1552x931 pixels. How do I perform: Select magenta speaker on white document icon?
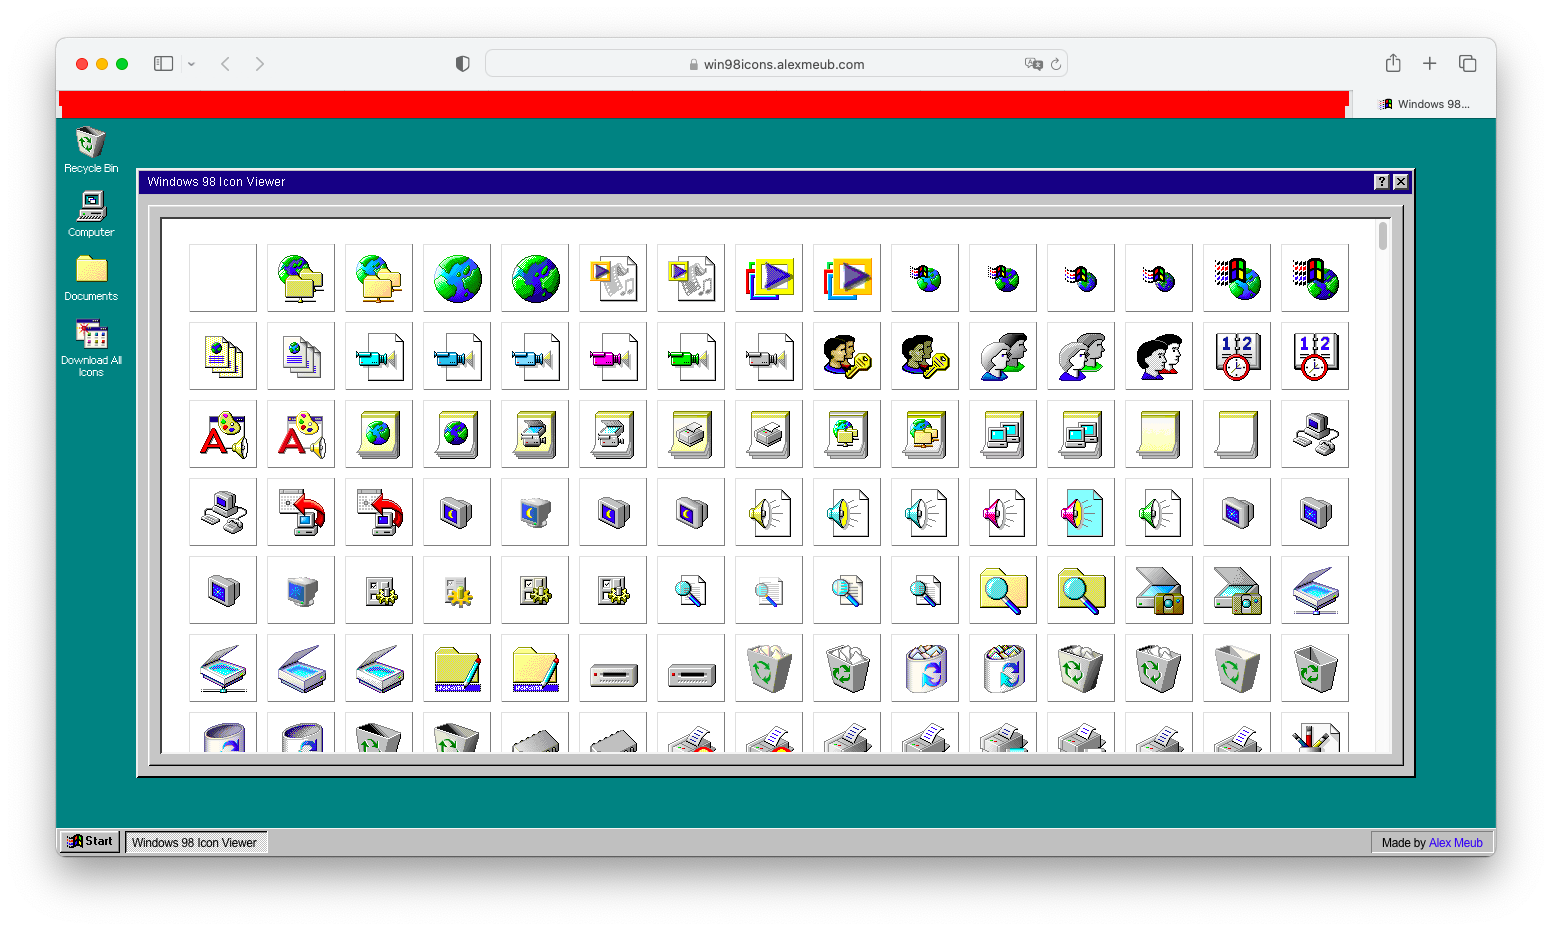coord(1003,512)
